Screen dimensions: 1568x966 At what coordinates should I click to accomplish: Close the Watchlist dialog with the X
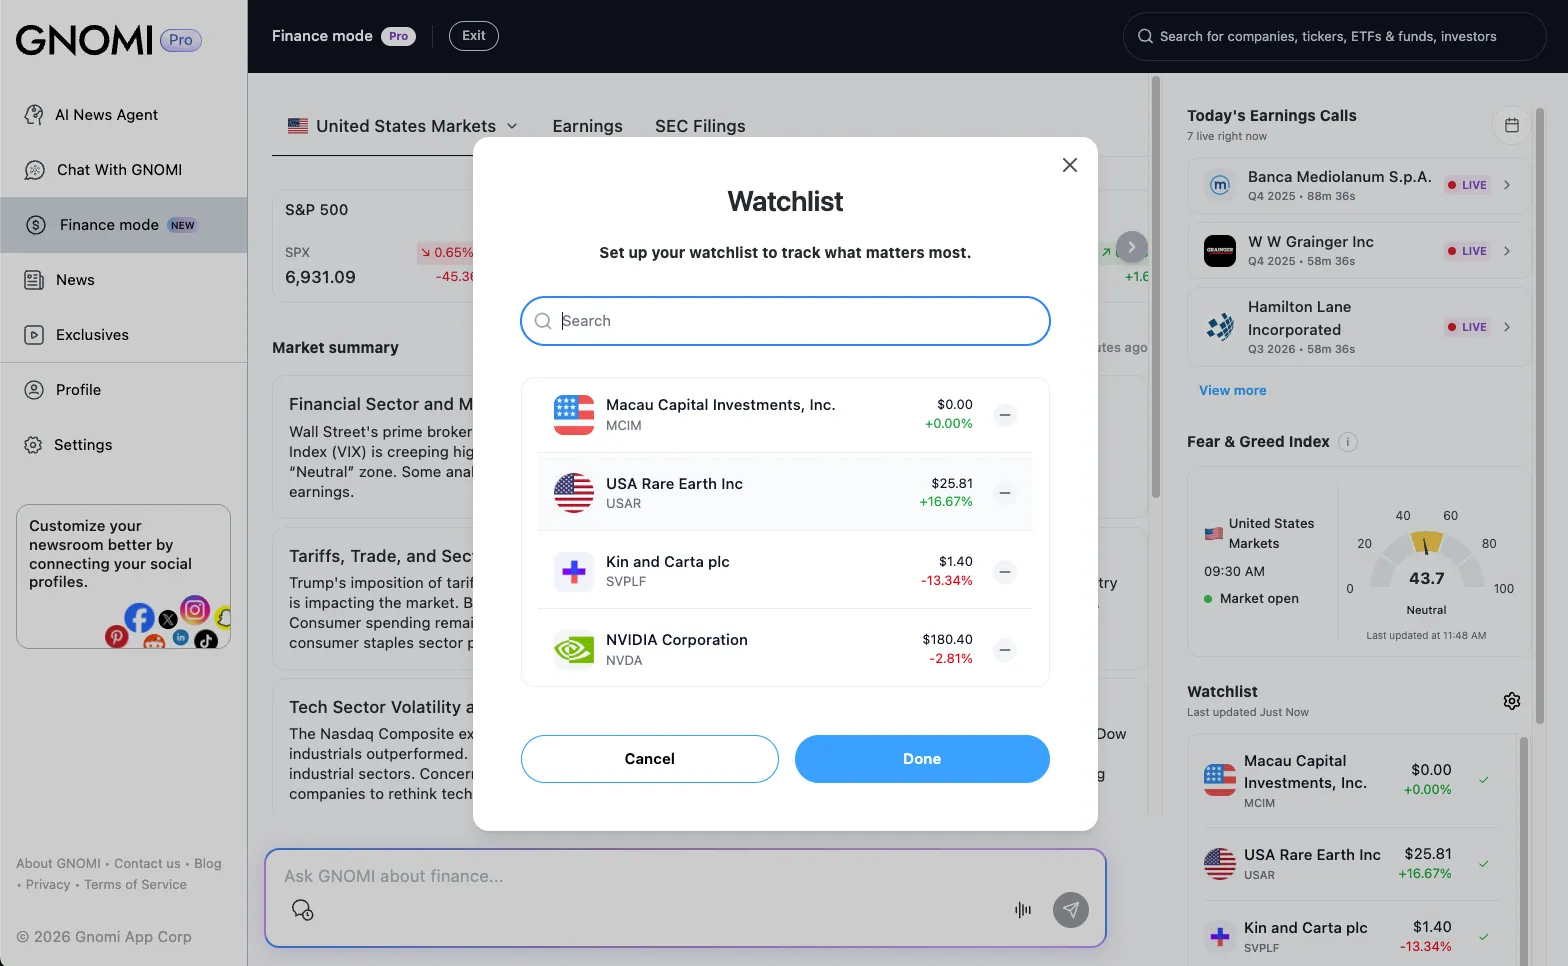click(x=1070, y=165)
